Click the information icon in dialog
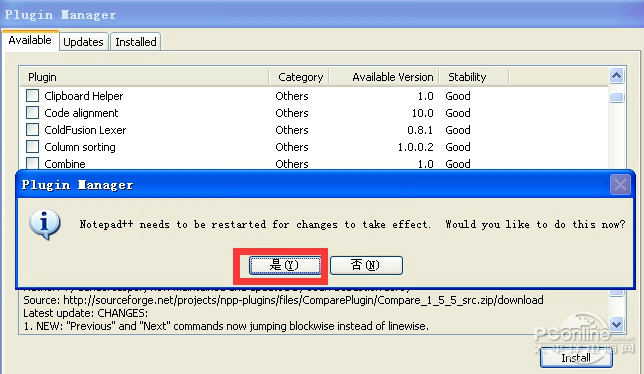This screenshot has width=644, height=374. point(44,224)
